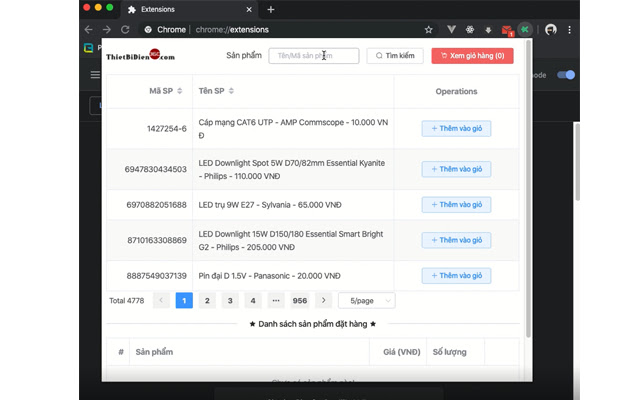The height and width of the screenshot is (400, 640).
Task: Go to previous page arrow
Action: (x=161, y=300)
